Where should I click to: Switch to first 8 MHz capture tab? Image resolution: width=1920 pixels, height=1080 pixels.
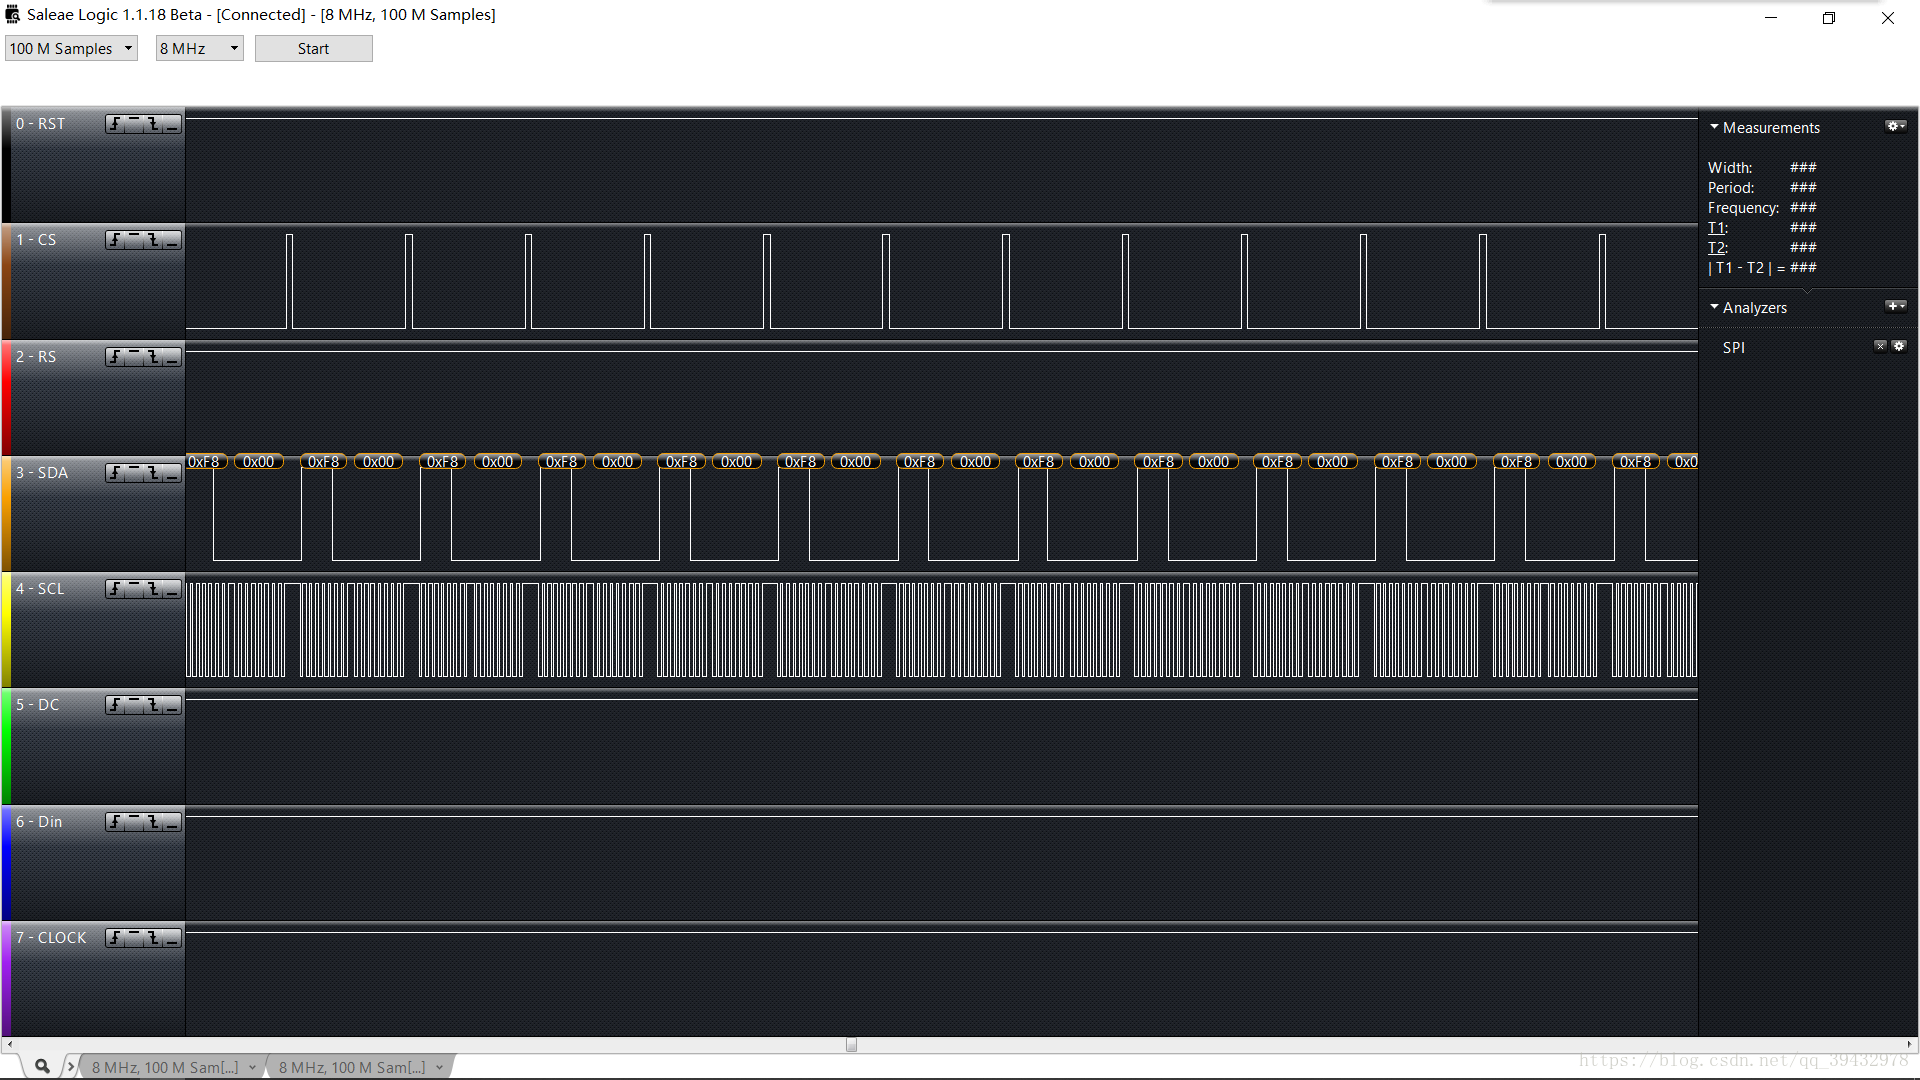[x=165, y=1067]
